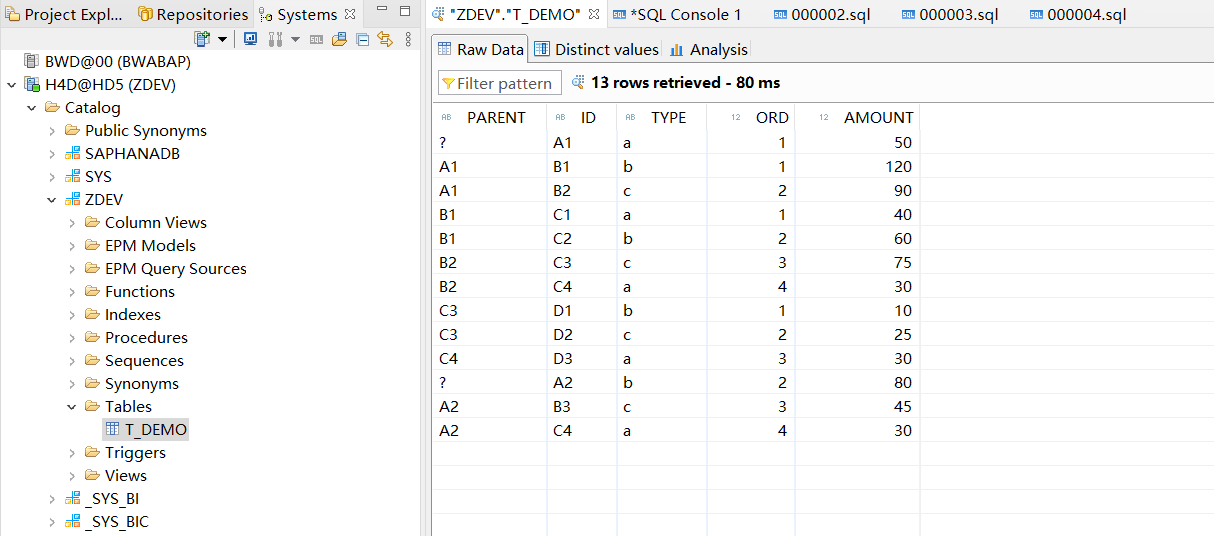The image size is (1214, 536).
Task: Click the folder-with-system icon in Systems toolbar
Action: 339,39
